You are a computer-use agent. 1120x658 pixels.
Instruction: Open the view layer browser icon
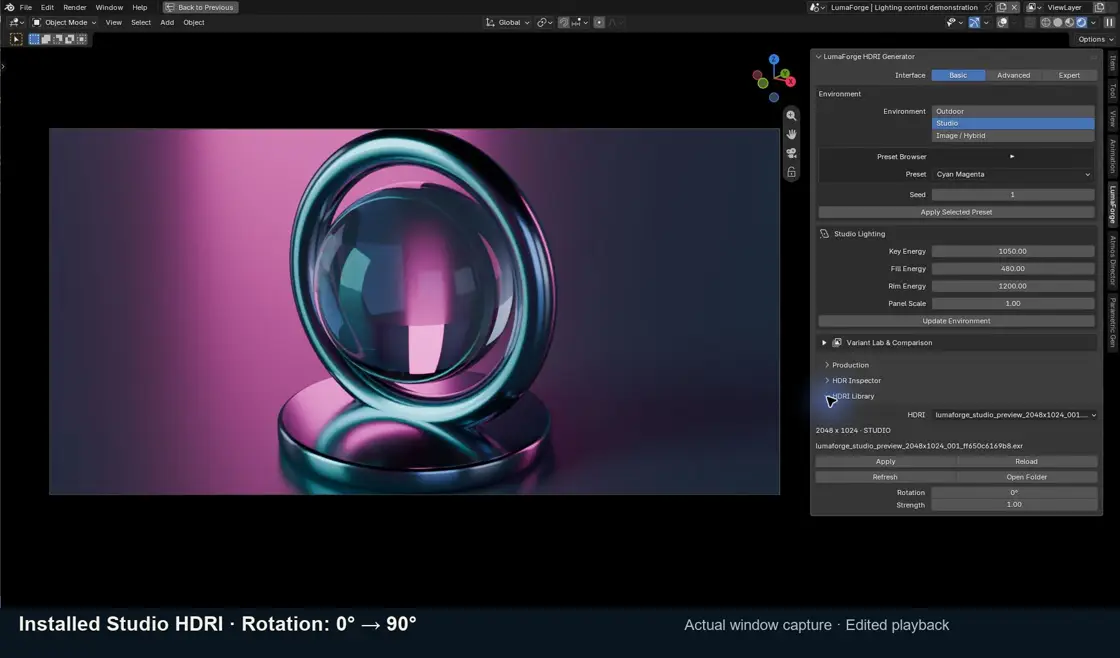(1034, 7)
